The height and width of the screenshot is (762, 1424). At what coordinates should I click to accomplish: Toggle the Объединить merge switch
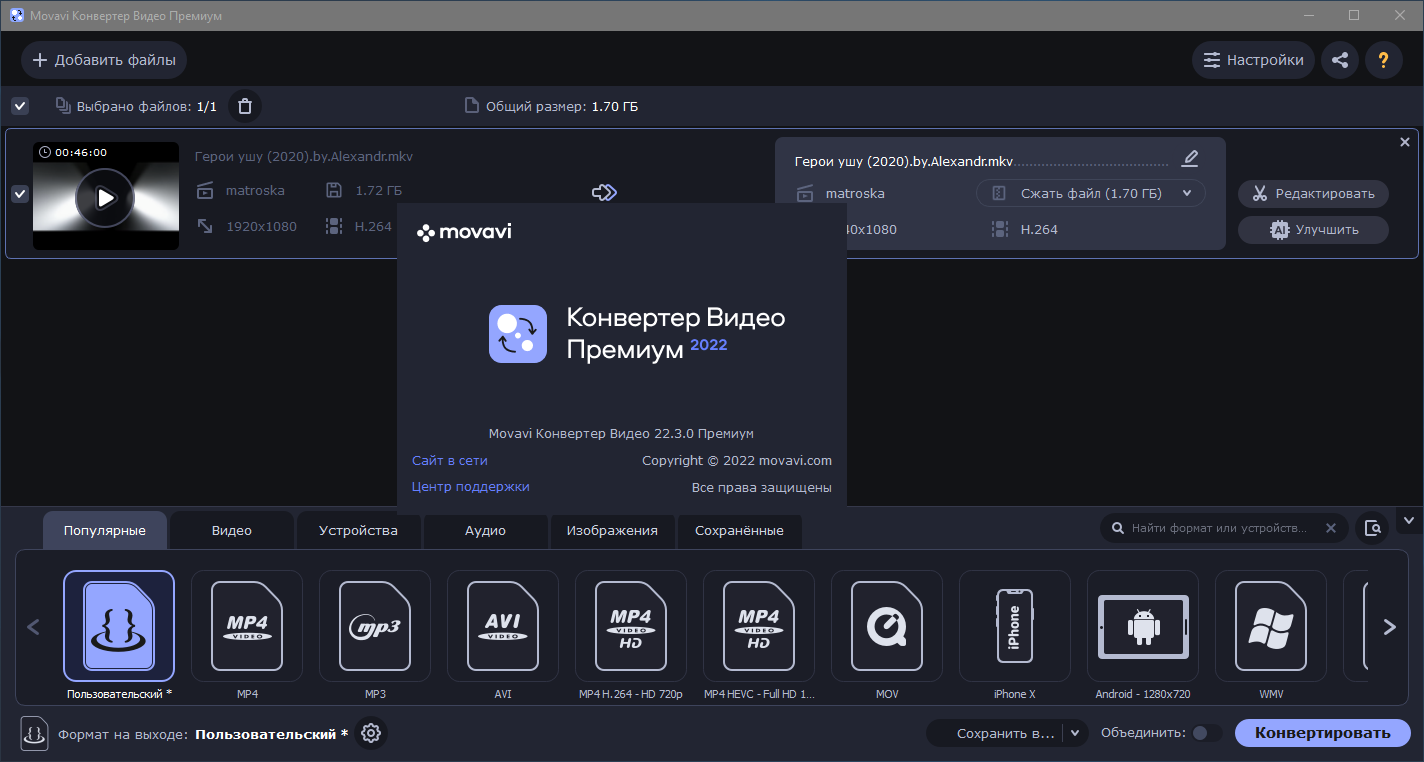click(1206, 733)
